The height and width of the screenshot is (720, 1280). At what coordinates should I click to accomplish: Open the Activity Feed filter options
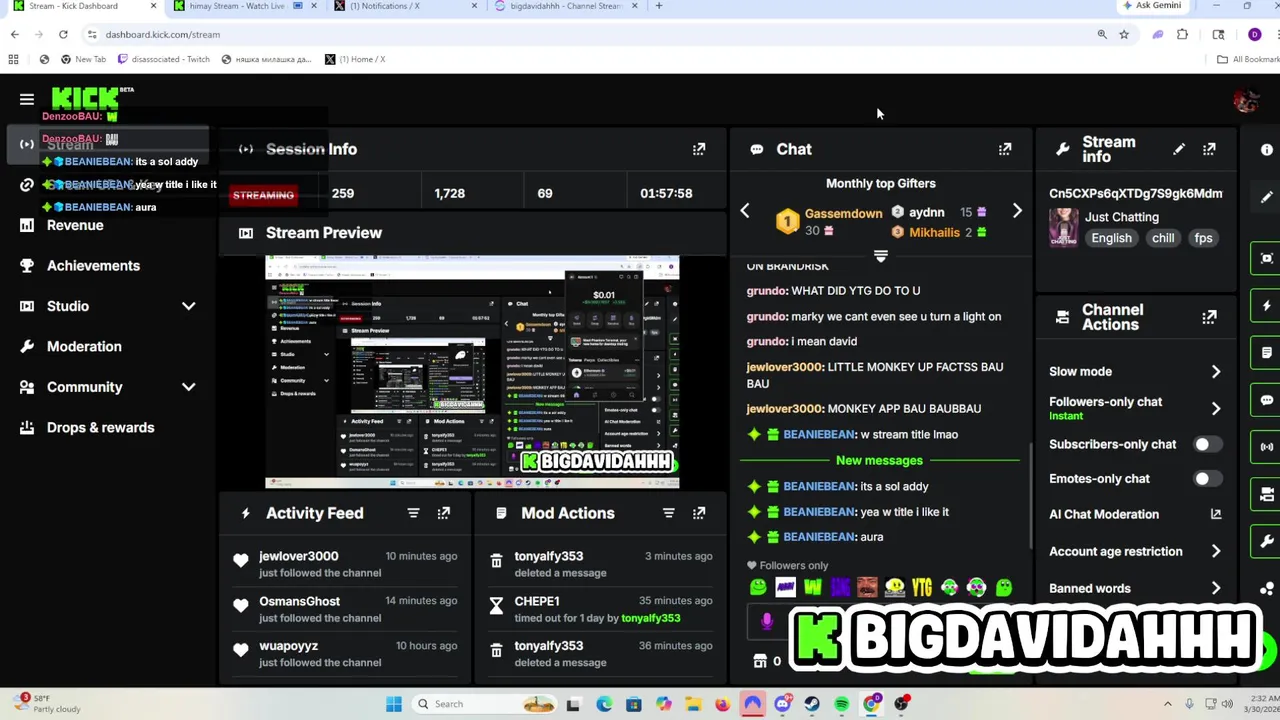click(413, 513)
